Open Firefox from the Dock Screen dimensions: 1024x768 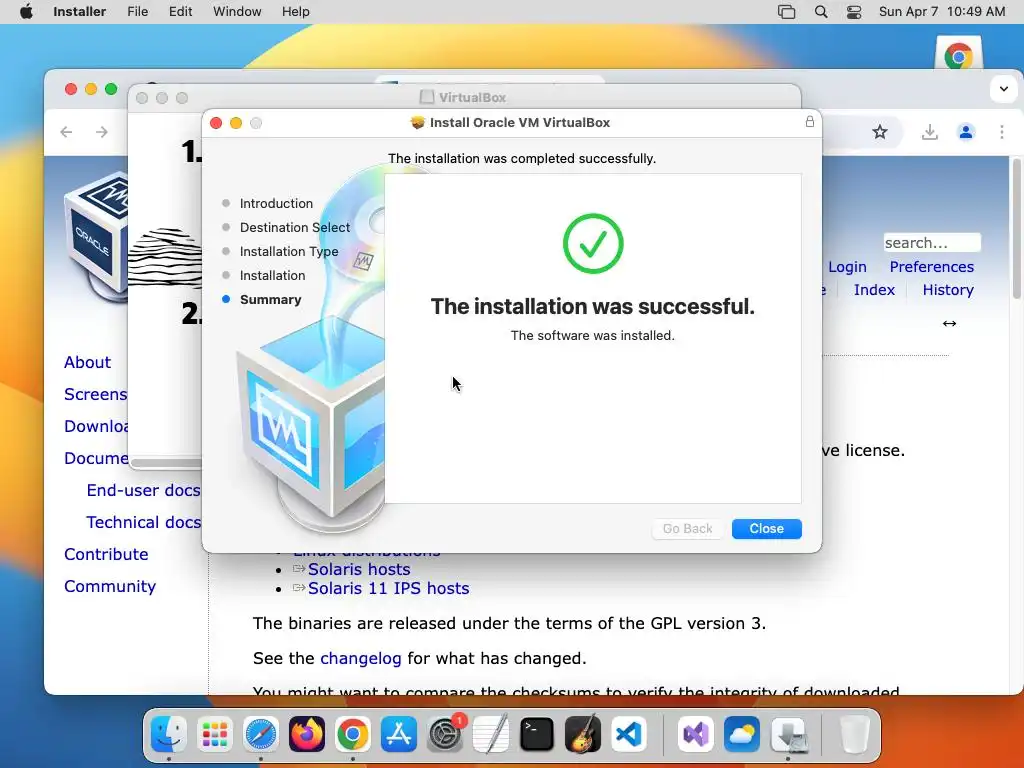tap(306, 734)
